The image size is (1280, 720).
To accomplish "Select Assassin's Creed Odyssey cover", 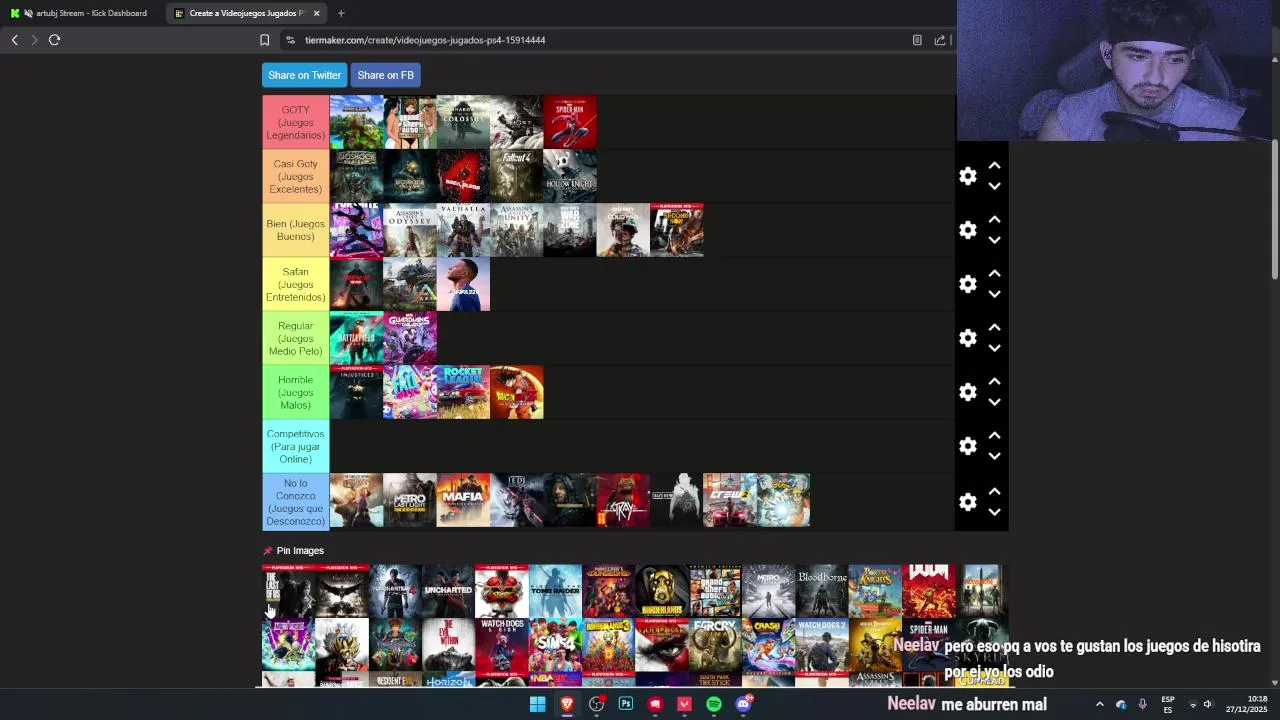I will [410, 230].
